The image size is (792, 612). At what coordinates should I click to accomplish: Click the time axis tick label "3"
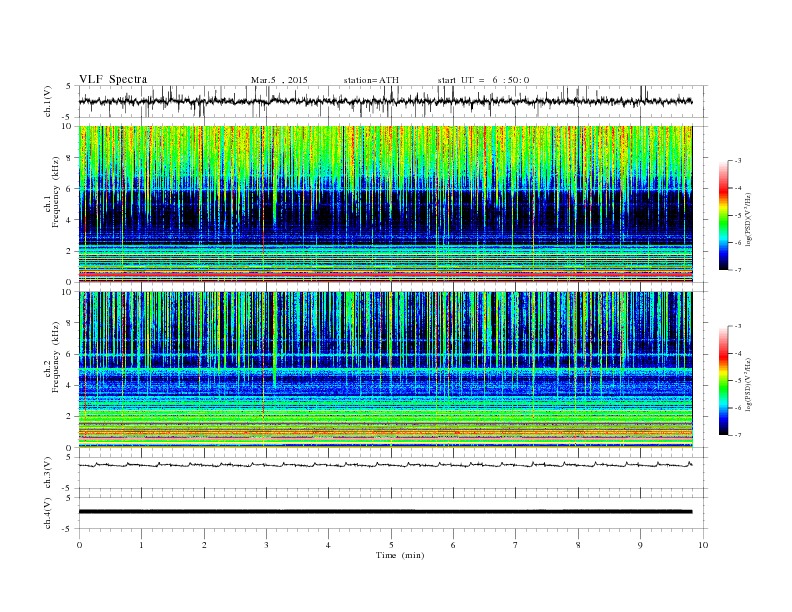click(x=266, y=545)
